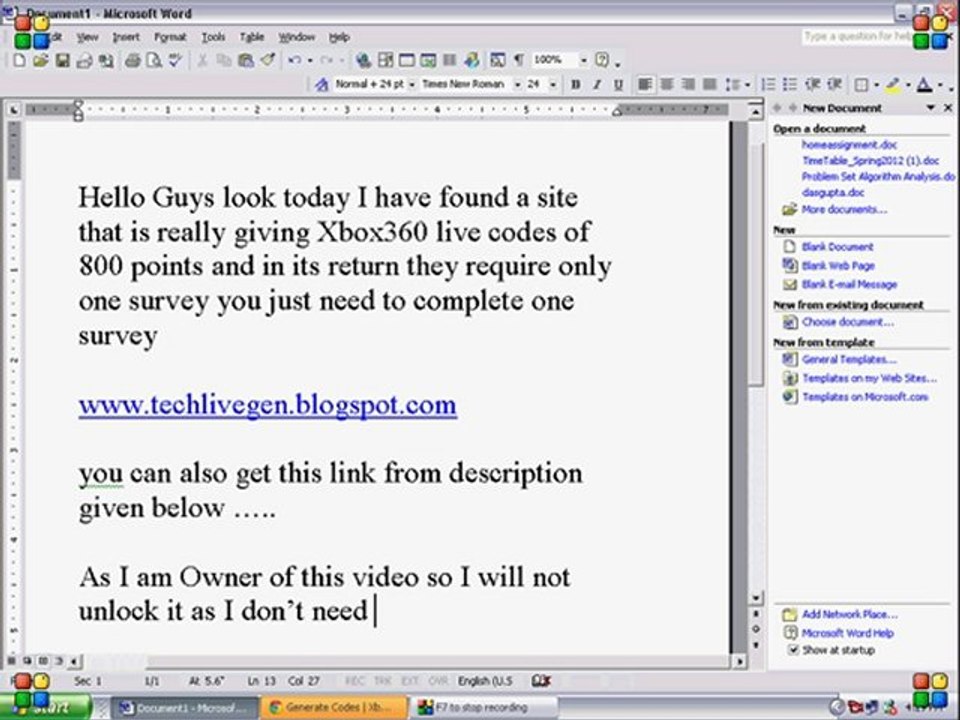Open homeassignment.doc from task pane
Viewport: 960px width, 720px height.
(849, 145)
